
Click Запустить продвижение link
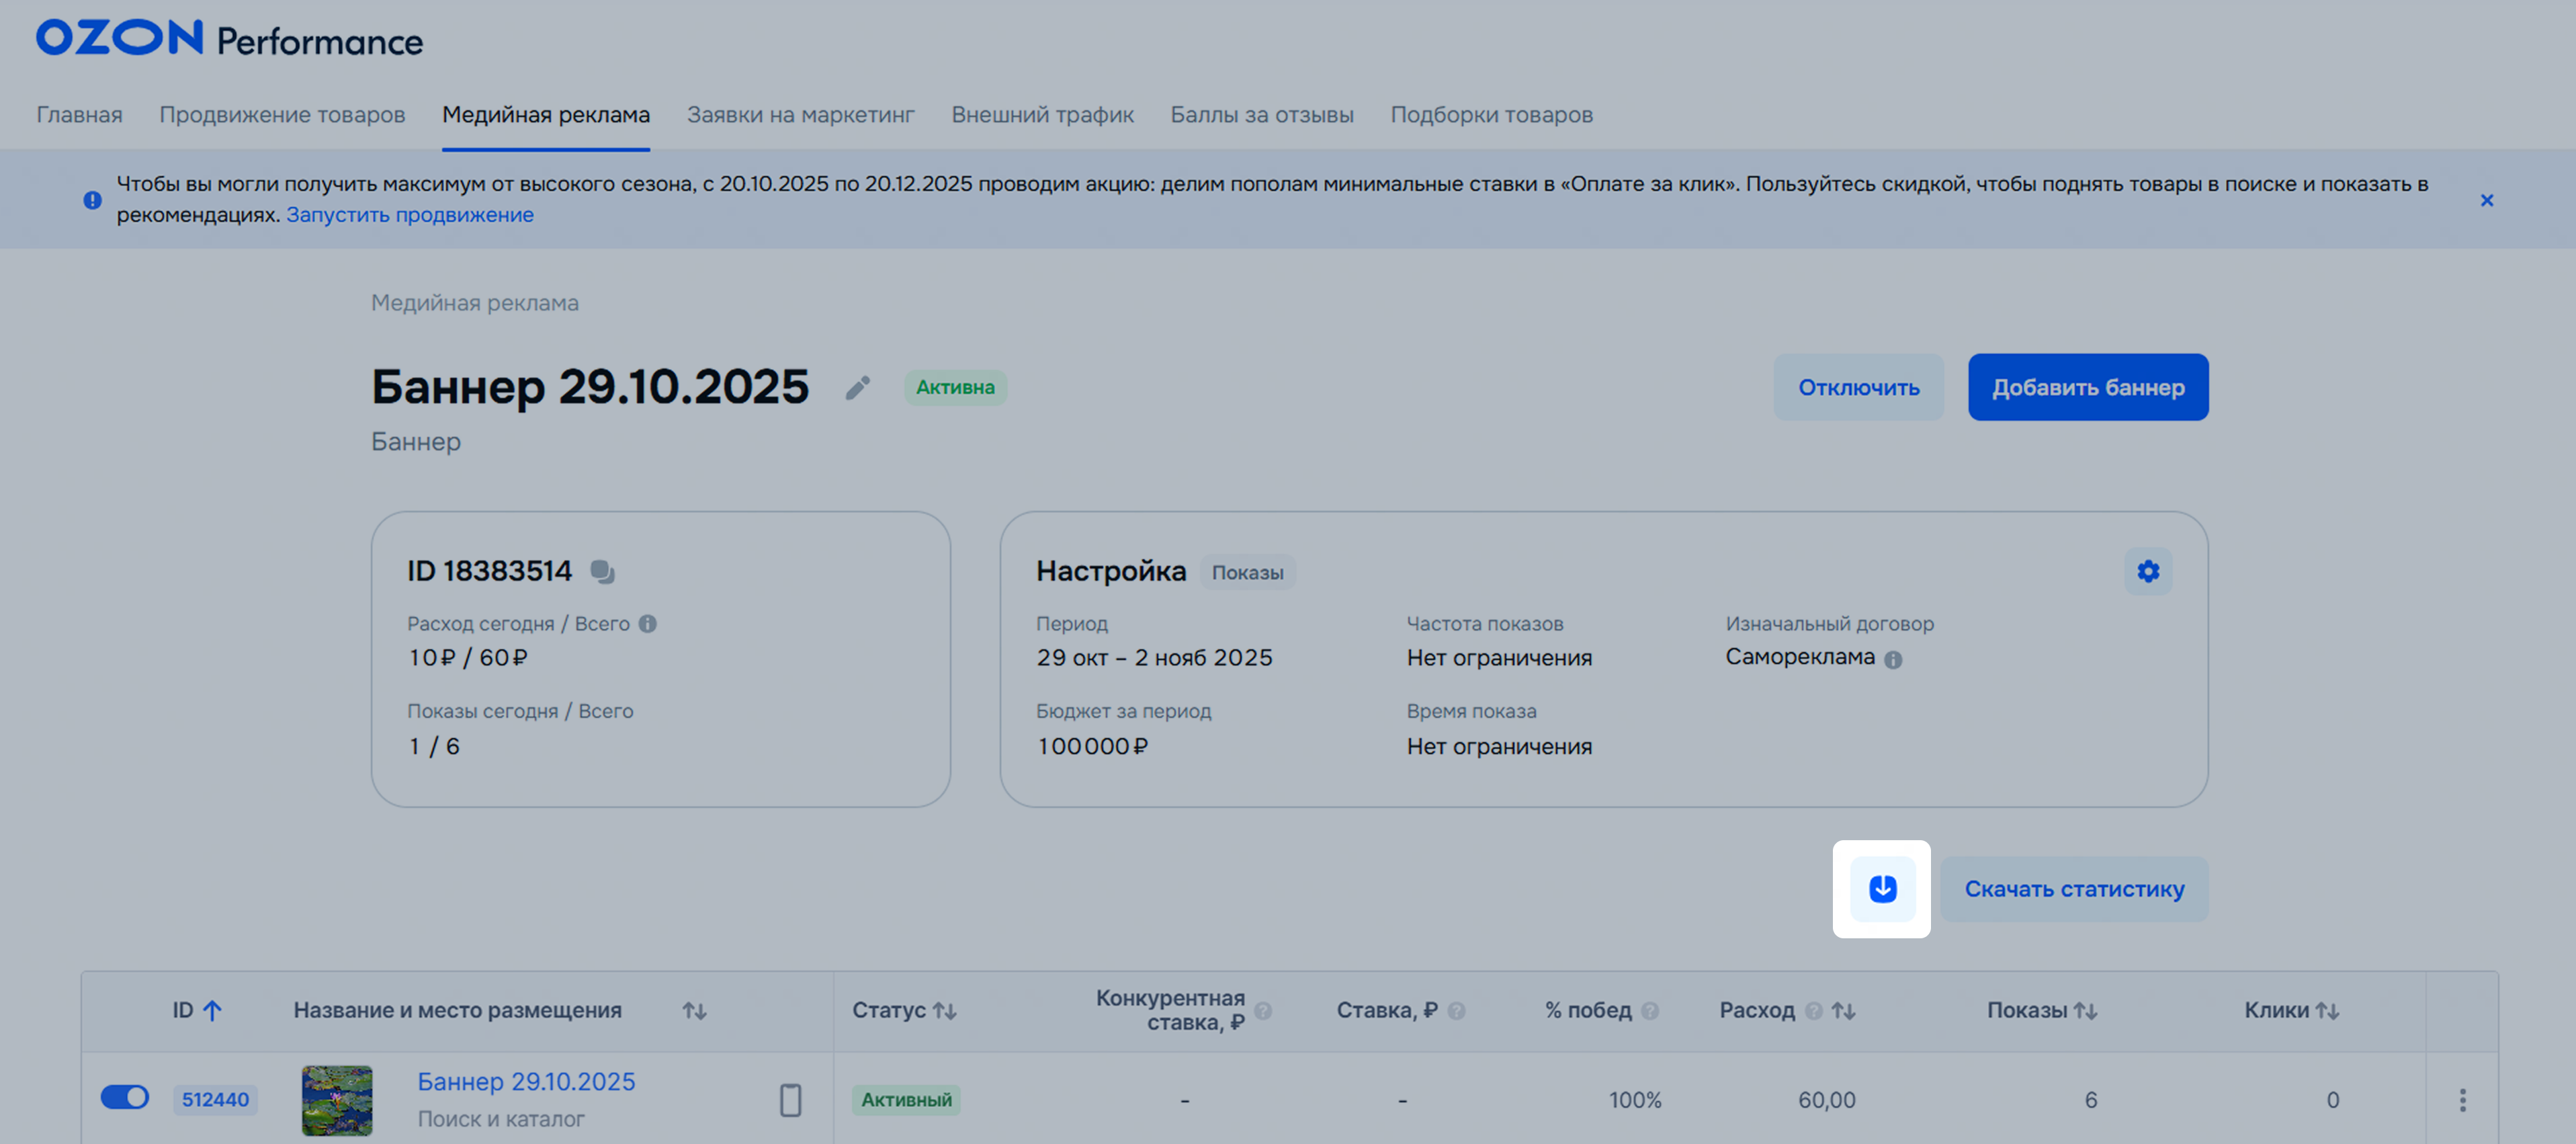(x=409, y=214)
